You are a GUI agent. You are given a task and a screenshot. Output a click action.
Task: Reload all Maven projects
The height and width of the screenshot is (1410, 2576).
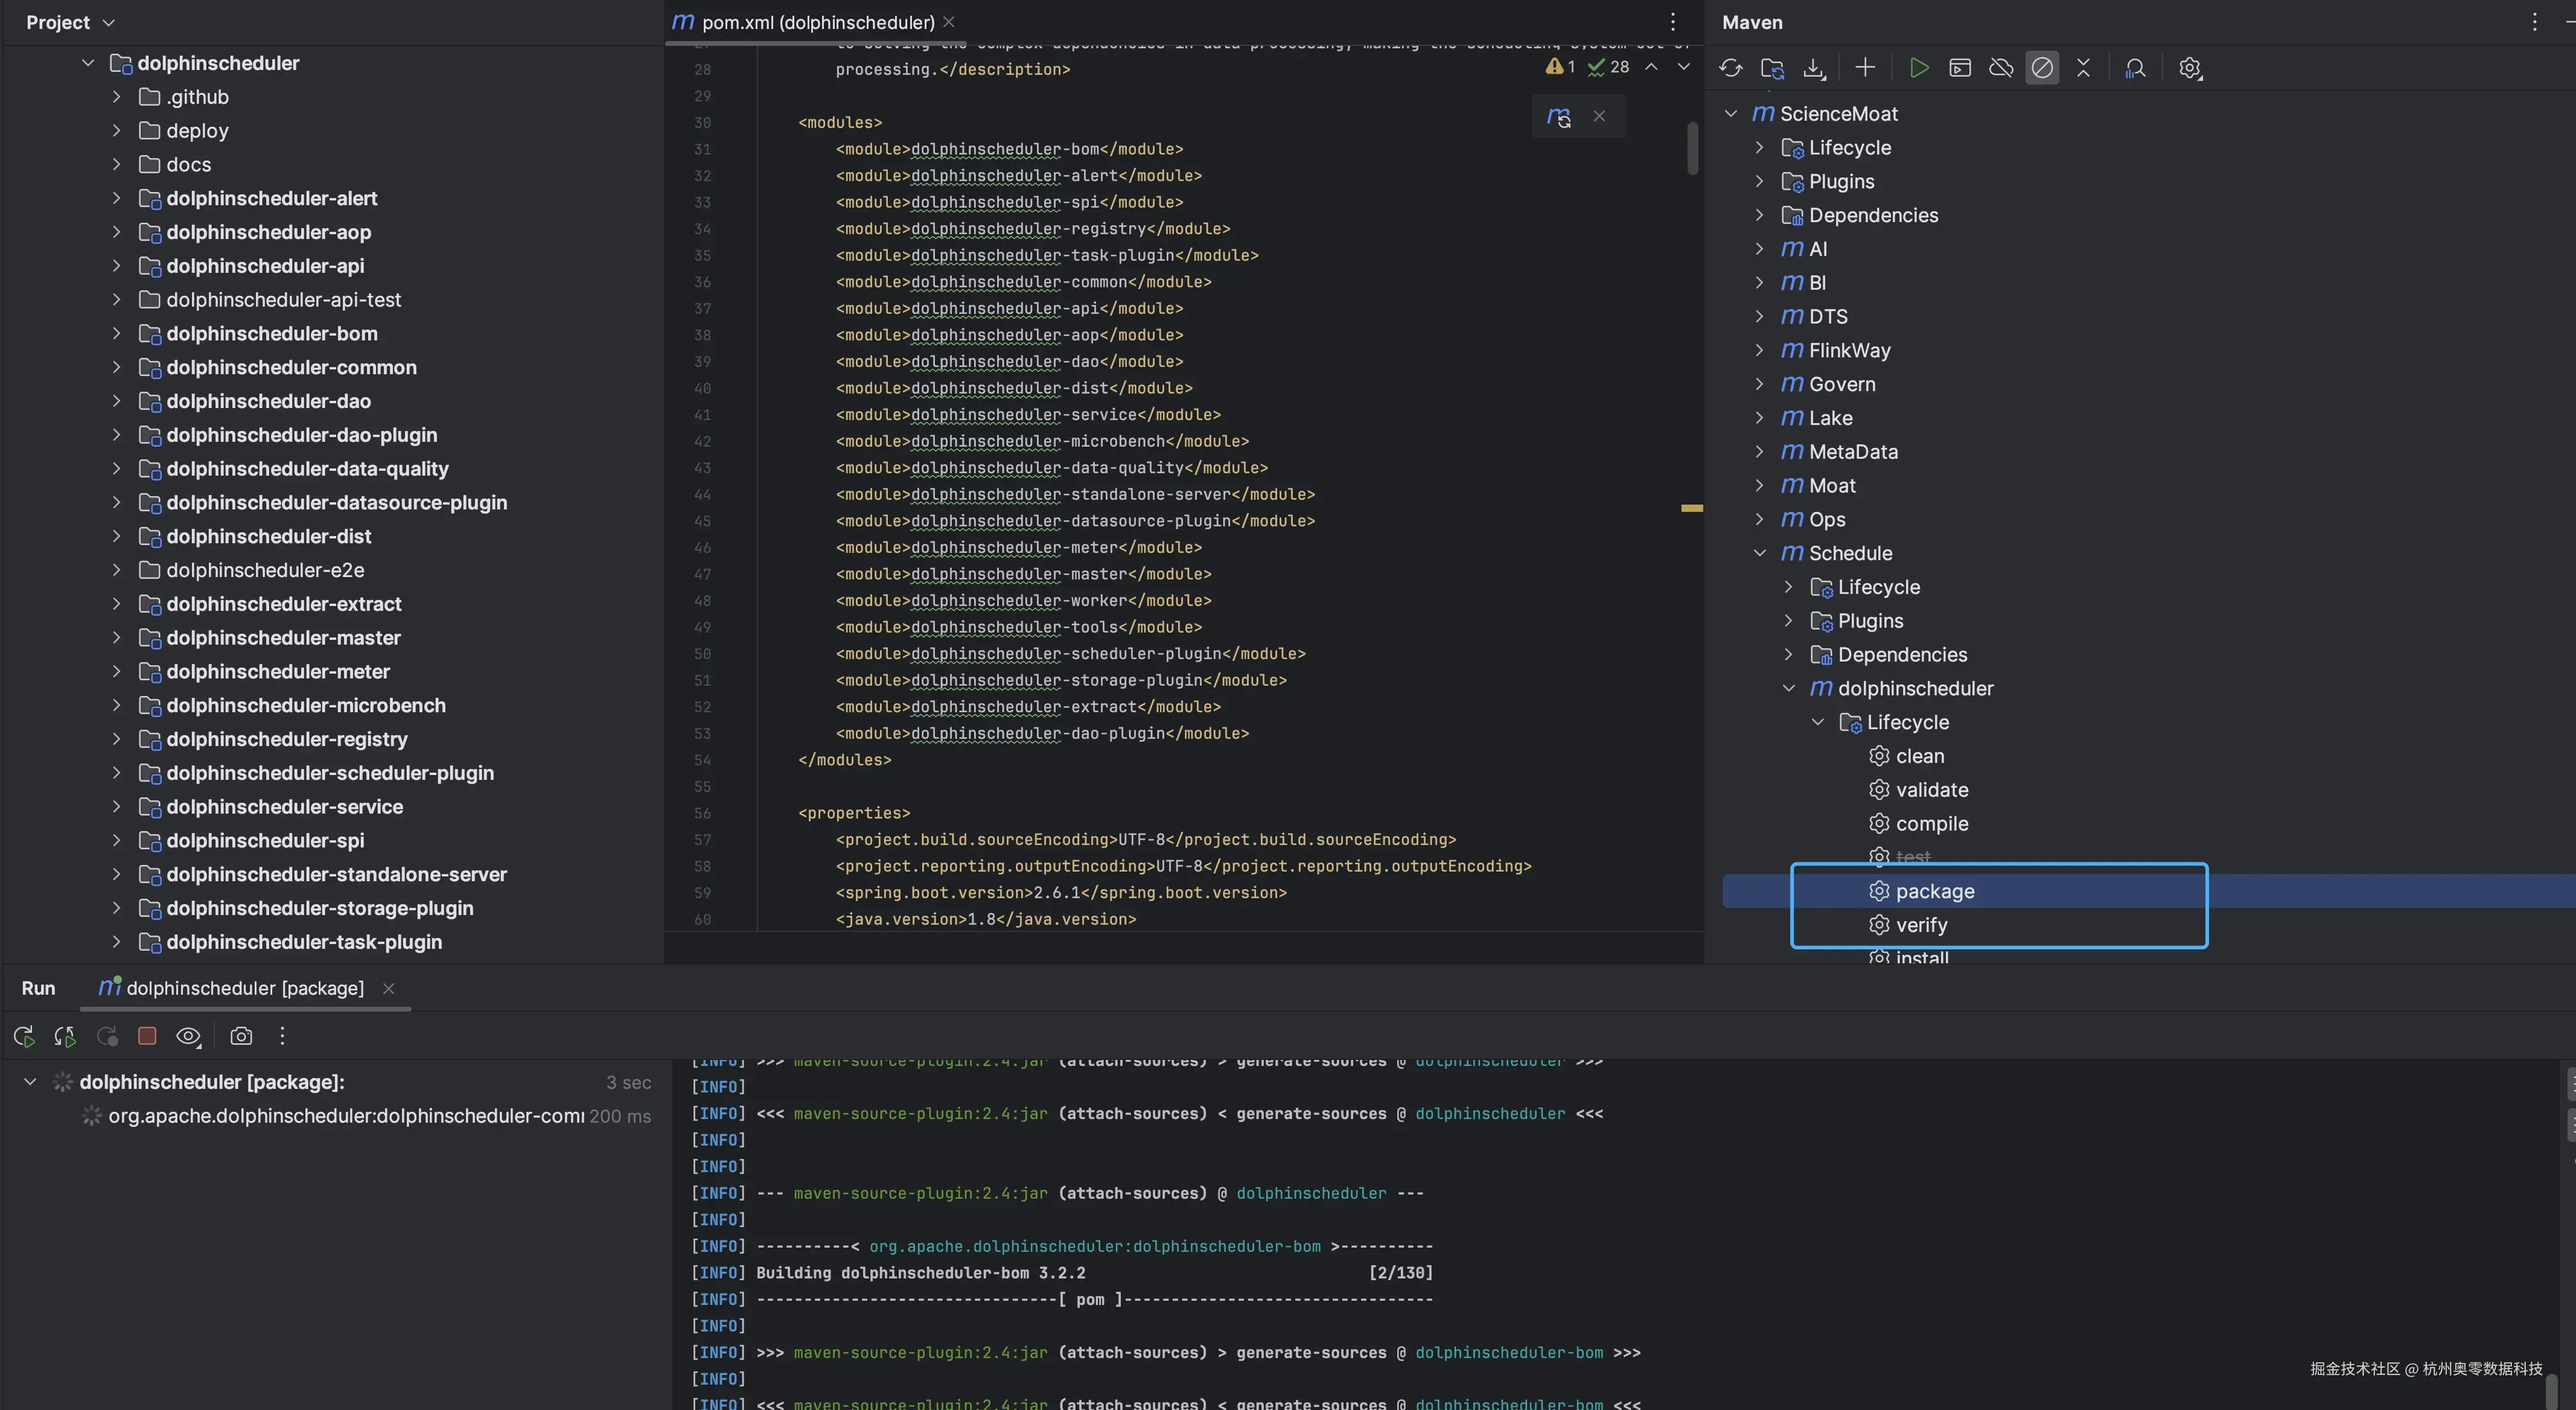click(1732, 68)
